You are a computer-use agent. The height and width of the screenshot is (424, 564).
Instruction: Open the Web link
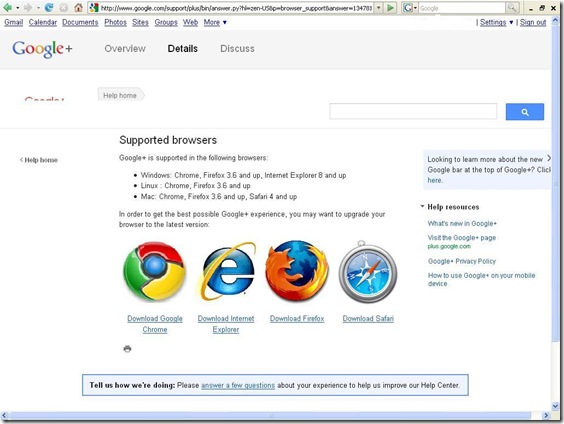(190, 22)
